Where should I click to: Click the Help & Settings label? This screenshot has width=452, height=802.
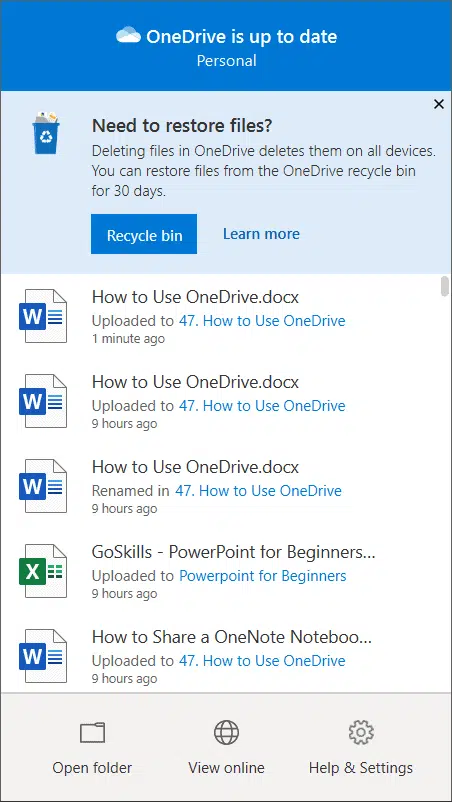(x=361, y=768)
